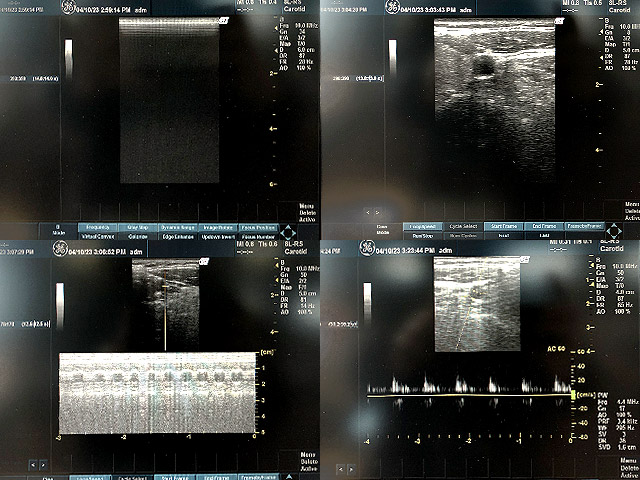Image resolution: width=640 pixels, height=480 pixels.
Task: Click the grayscale bar on the top-left screen
Action: coord(69,58)
